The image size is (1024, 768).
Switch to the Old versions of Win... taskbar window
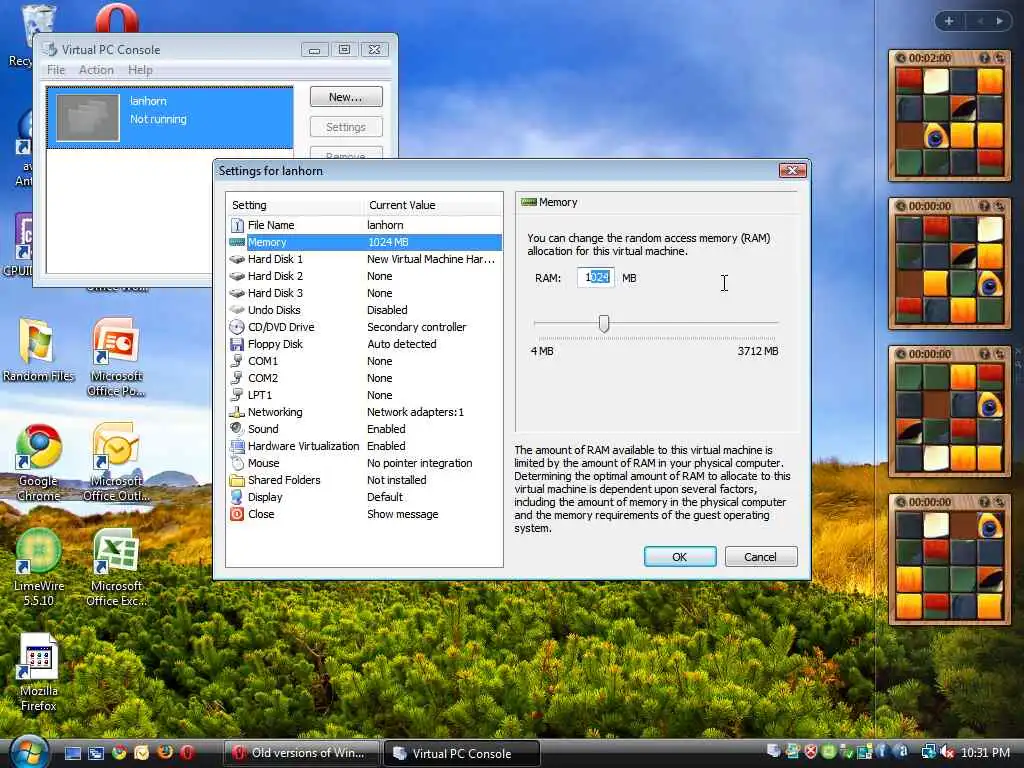[302, 753]
